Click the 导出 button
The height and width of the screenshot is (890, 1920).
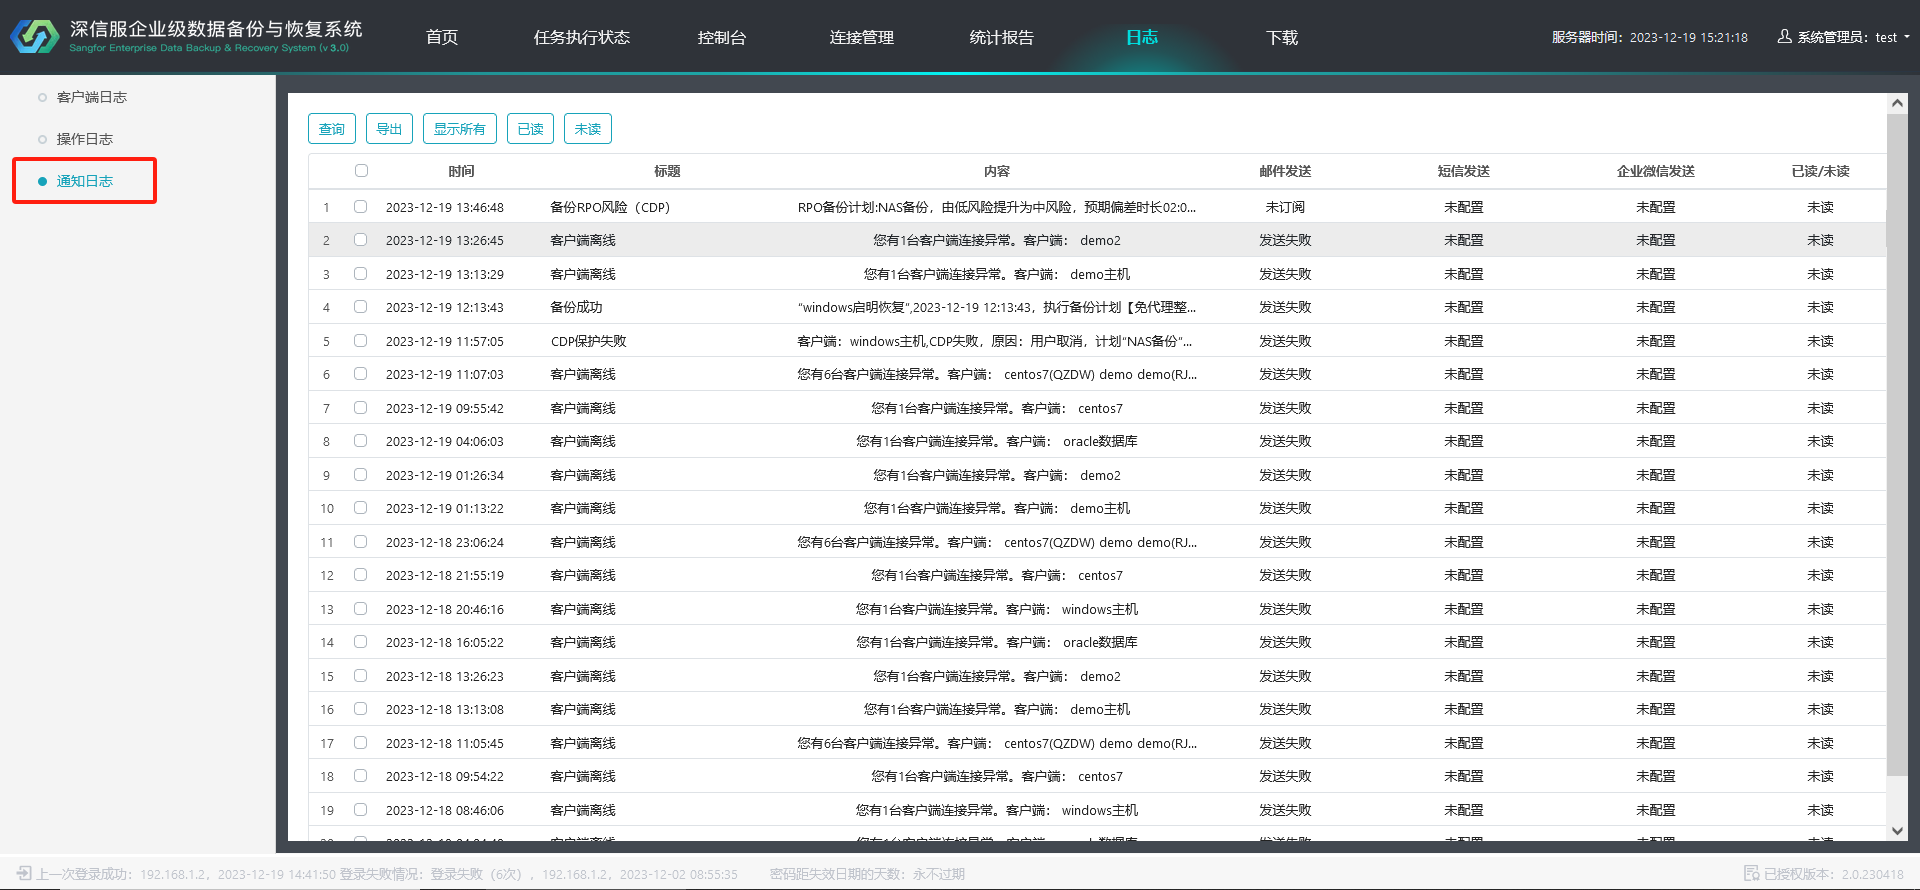389,129
